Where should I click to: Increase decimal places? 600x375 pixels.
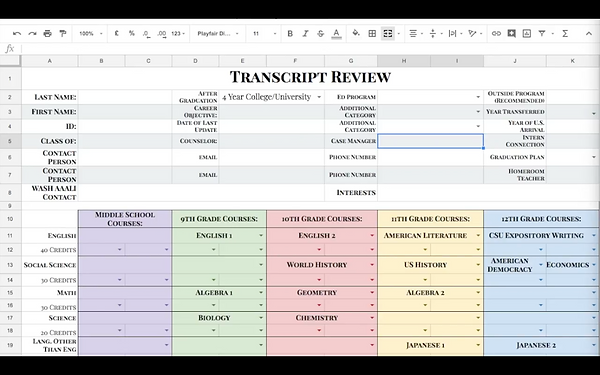coord(161,34)
